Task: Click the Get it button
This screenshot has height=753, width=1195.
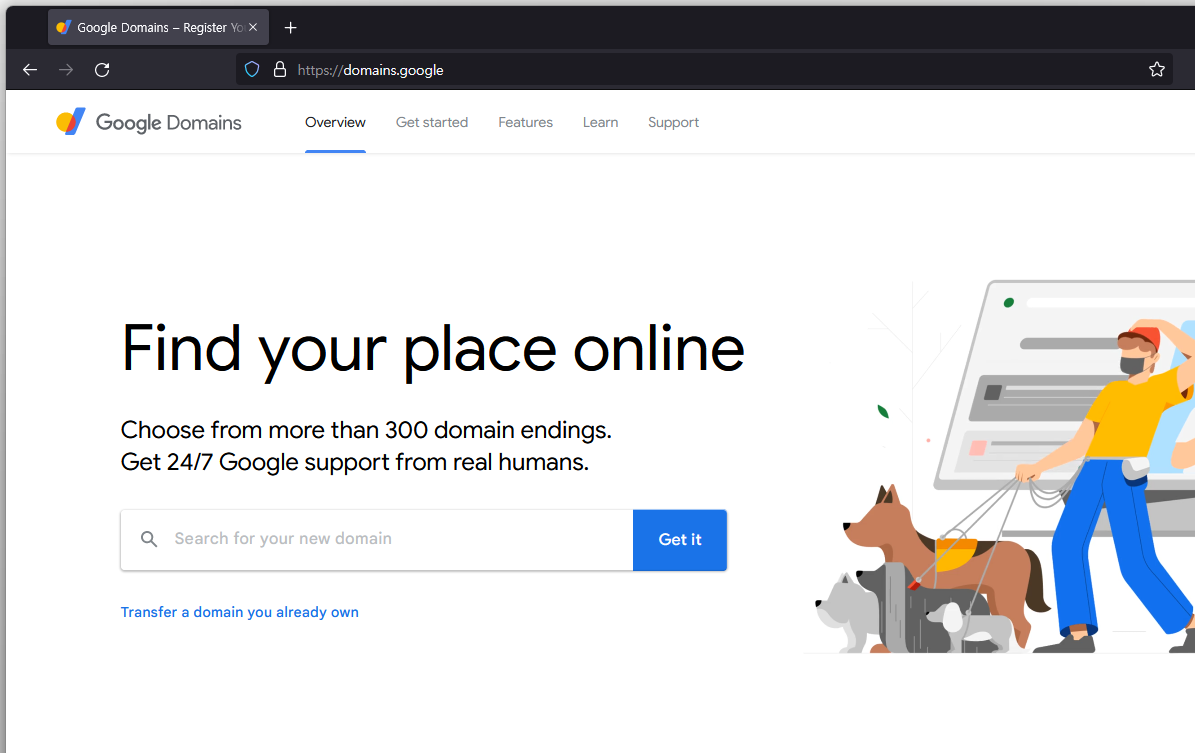Action: click(x=680, y=540)
